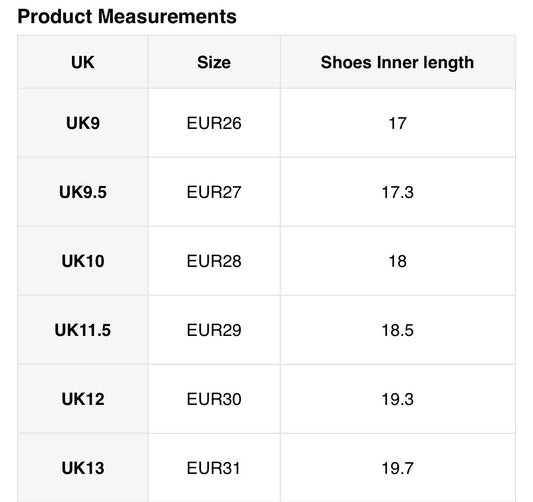The width and height of the screenshot is (533, 502).
Task: Select the UK9 row label
Action: tap(83, 123)
